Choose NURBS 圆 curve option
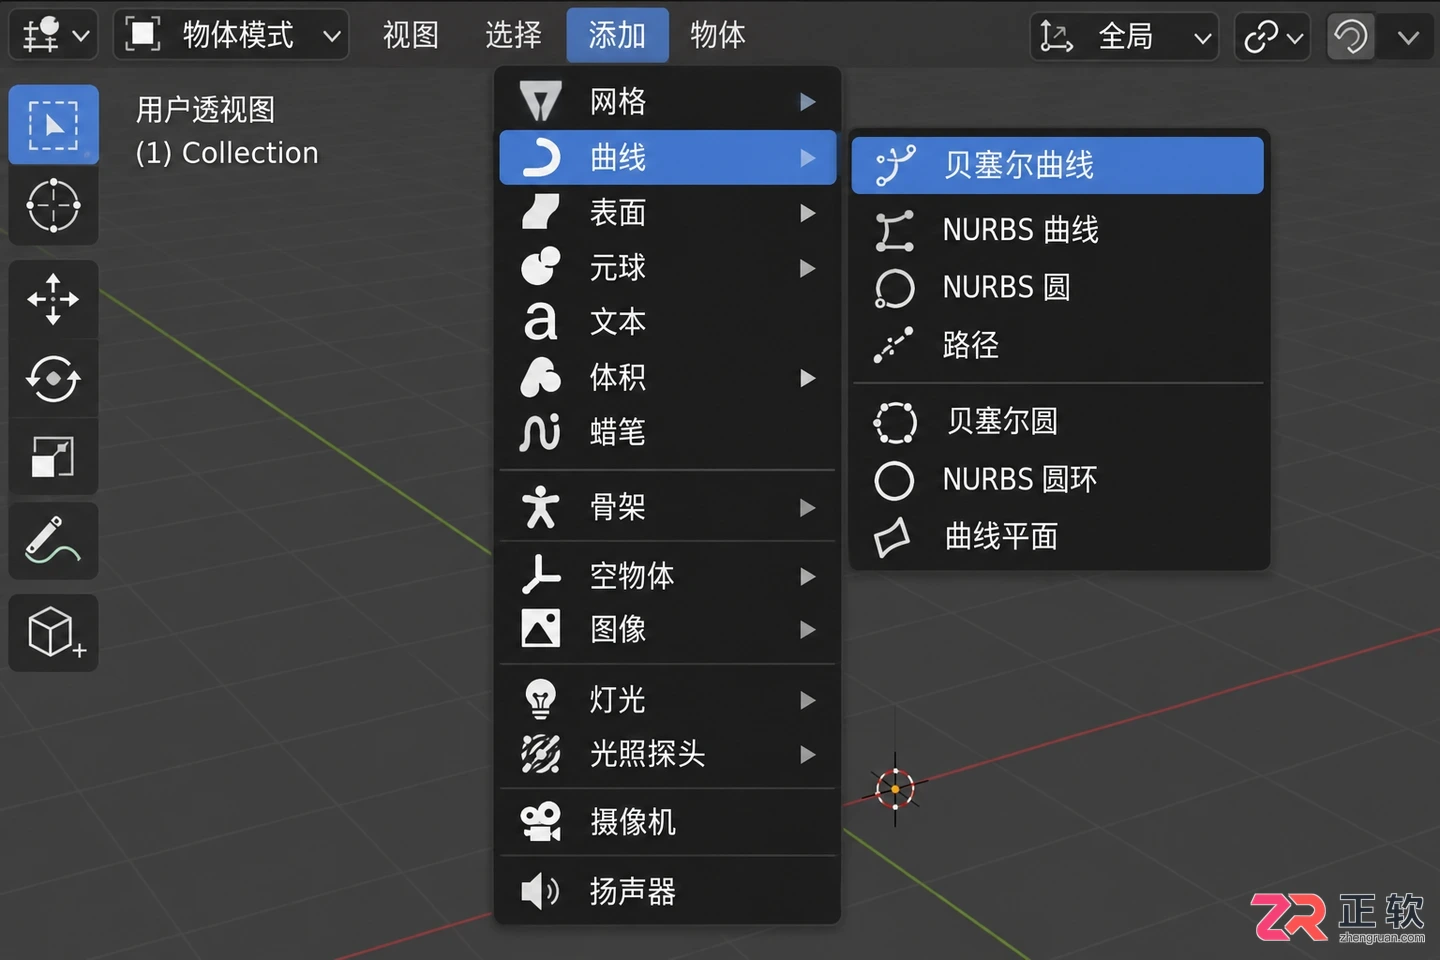This screenshot has width=1440, height=960. pos(1058,288)
